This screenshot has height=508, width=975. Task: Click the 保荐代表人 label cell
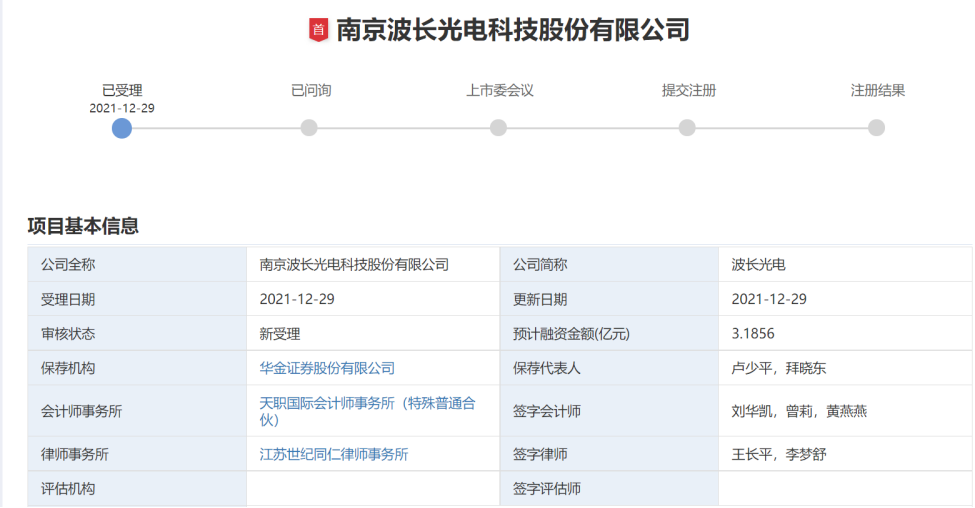[609, 368]
